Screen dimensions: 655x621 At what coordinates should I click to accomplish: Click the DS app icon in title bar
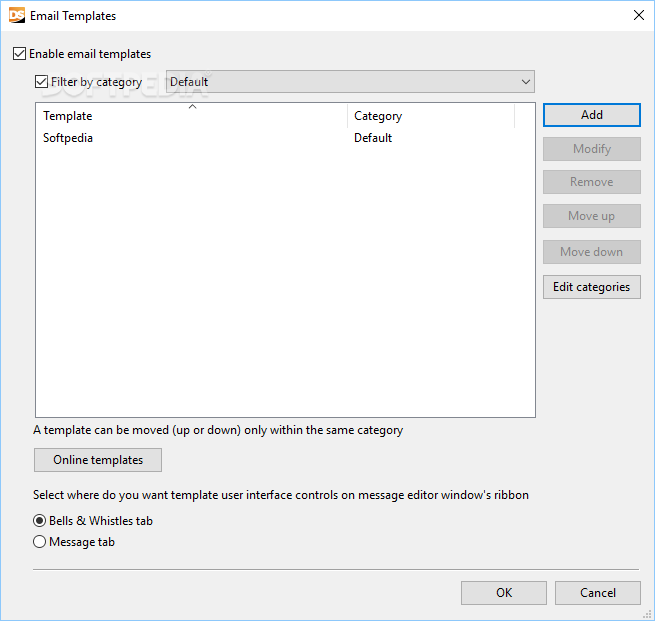click(17, 15)
